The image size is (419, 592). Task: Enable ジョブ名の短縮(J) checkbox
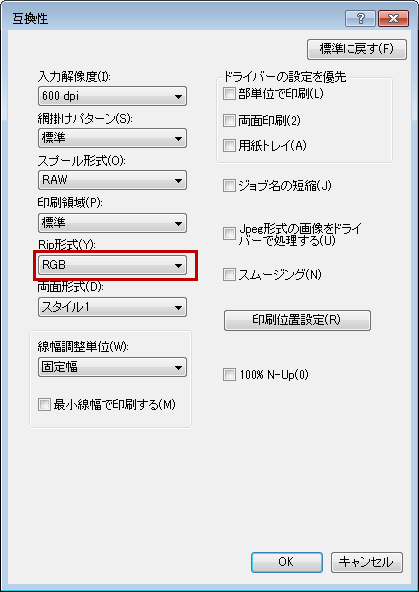point(229,186)
